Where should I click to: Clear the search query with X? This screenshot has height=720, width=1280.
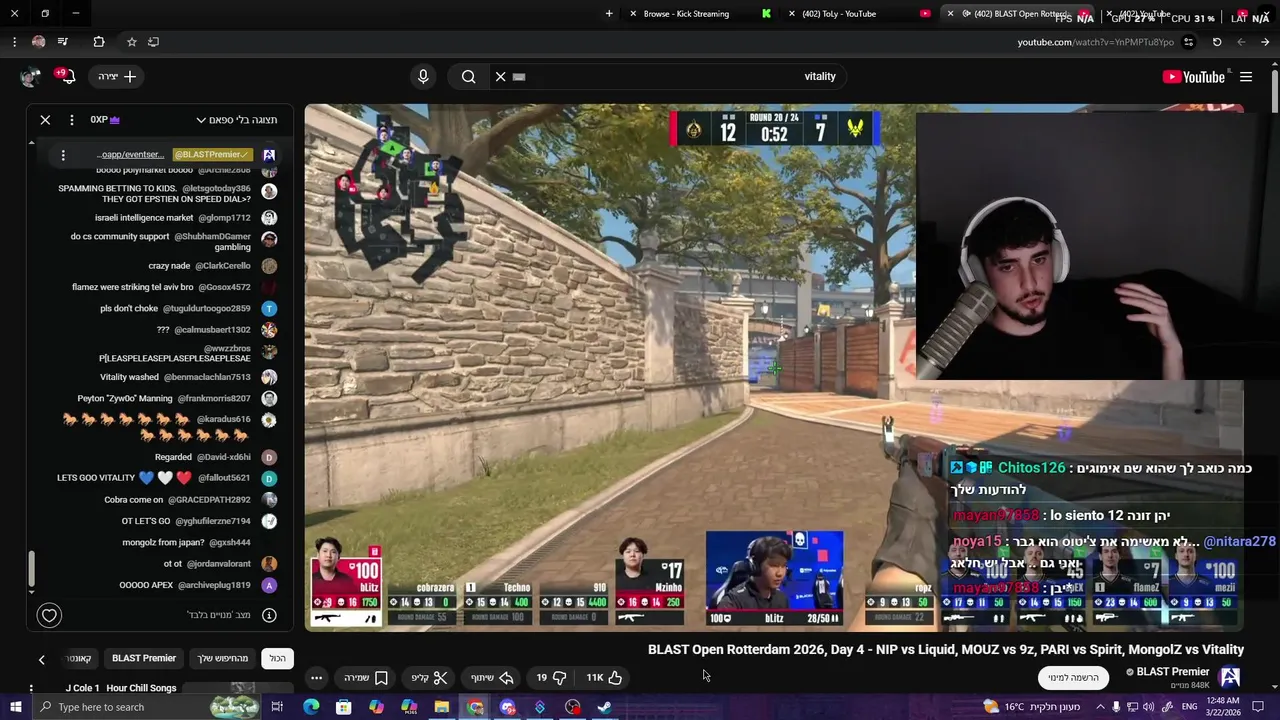(x=501, y=76)
